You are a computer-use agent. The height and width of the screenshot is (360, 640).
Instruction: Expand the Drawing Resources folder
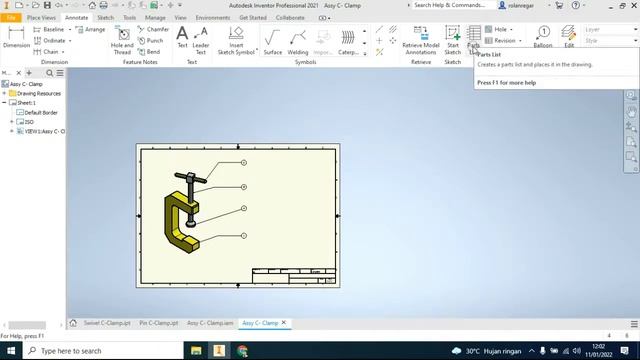(4, 93)
